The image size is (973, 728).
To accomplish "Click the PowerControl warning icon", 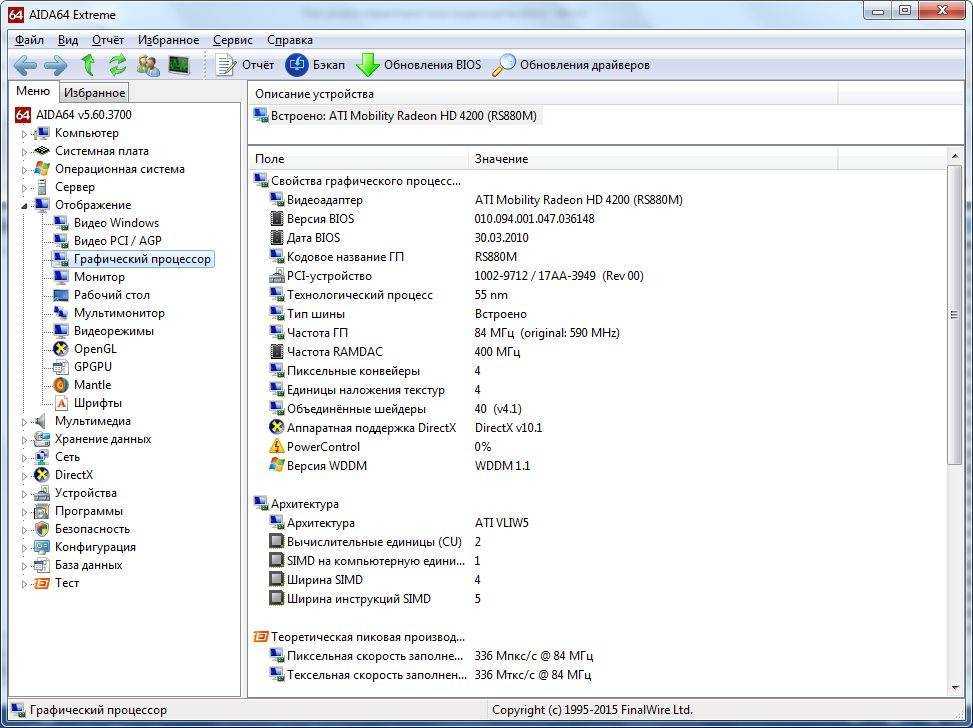I will coord(276,446).
